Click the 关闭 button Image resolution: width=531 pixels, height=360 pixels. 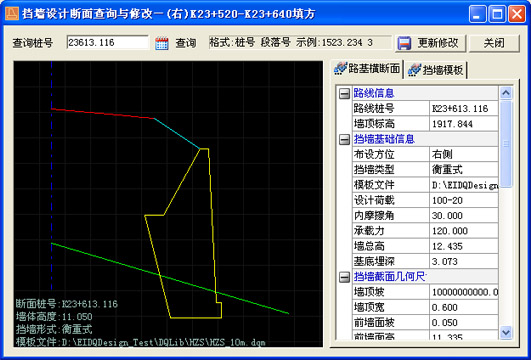494,43
